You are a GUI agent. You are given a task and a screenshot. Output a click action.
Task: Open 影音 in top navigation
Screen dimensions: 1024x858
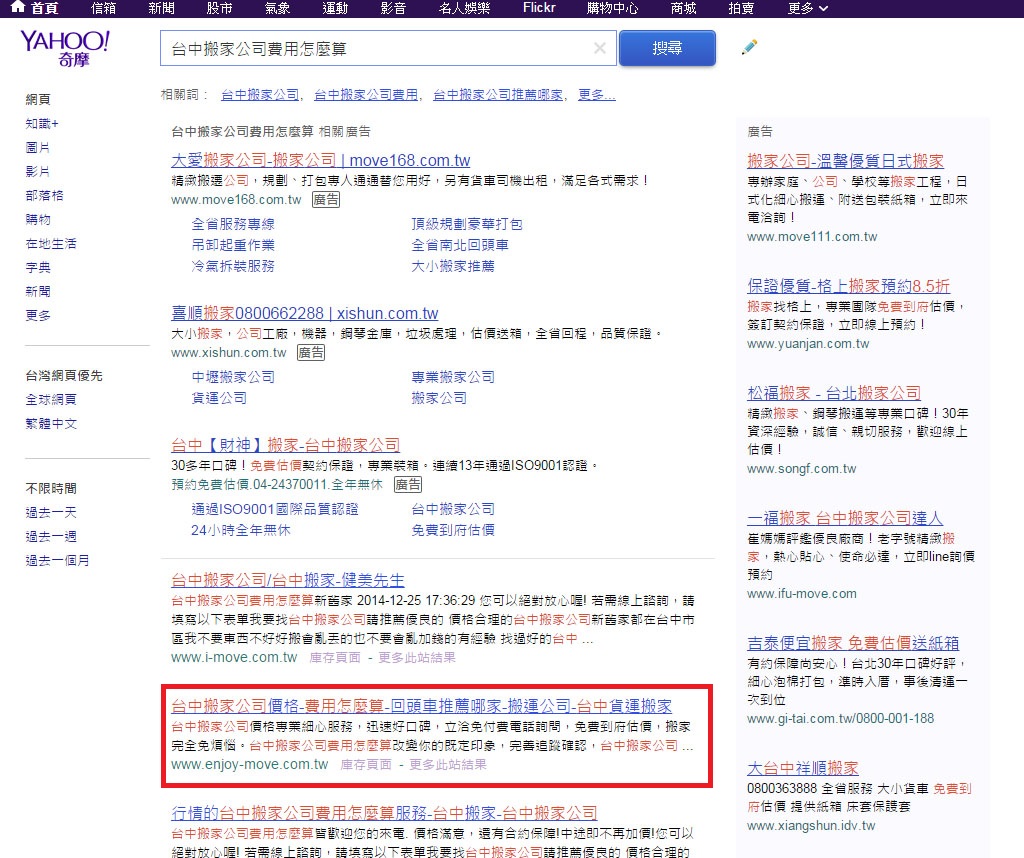click(393, 8)
